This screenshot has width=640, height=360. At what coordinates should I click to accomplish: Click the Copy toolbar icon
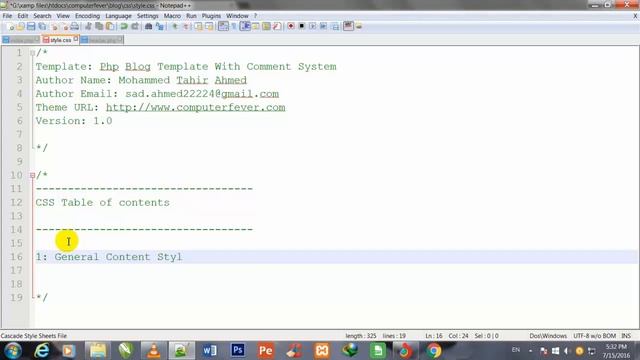click(99, 26)
